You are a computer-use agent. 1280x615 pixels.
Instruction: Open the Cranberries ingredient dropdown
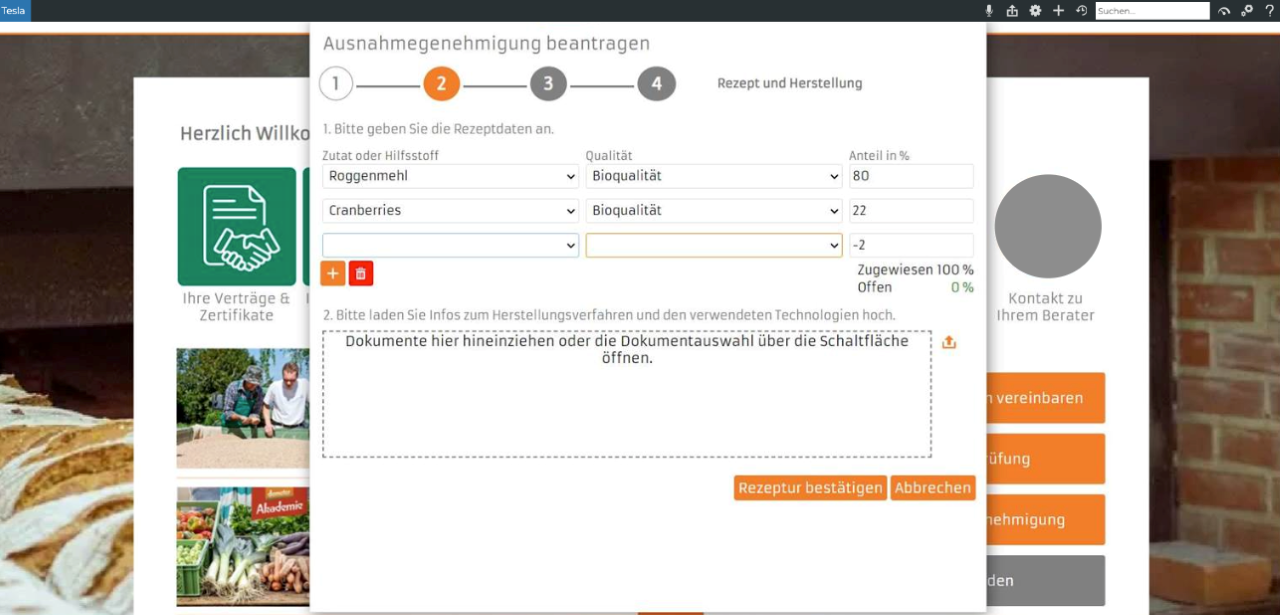(x=450, y=211)
